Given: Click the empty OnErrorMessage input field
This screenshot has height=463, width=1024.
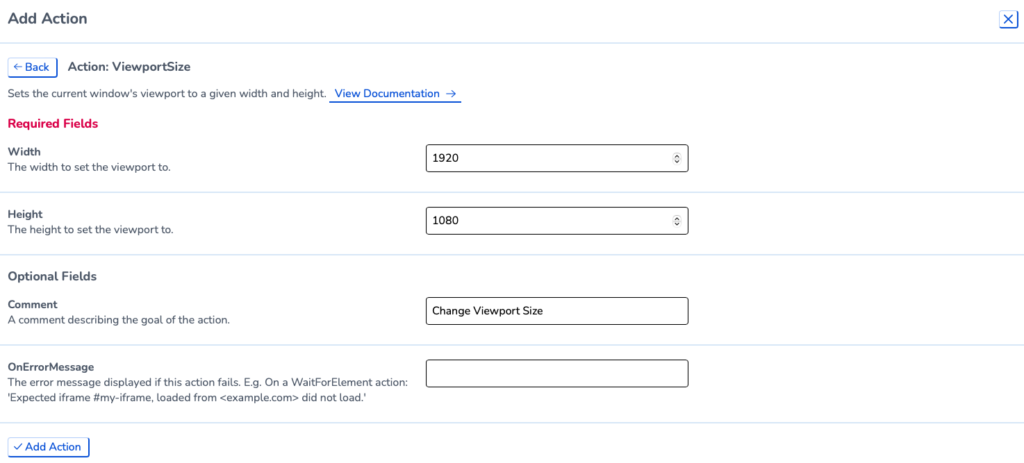Looking at the screenshot, I should 557,373.
